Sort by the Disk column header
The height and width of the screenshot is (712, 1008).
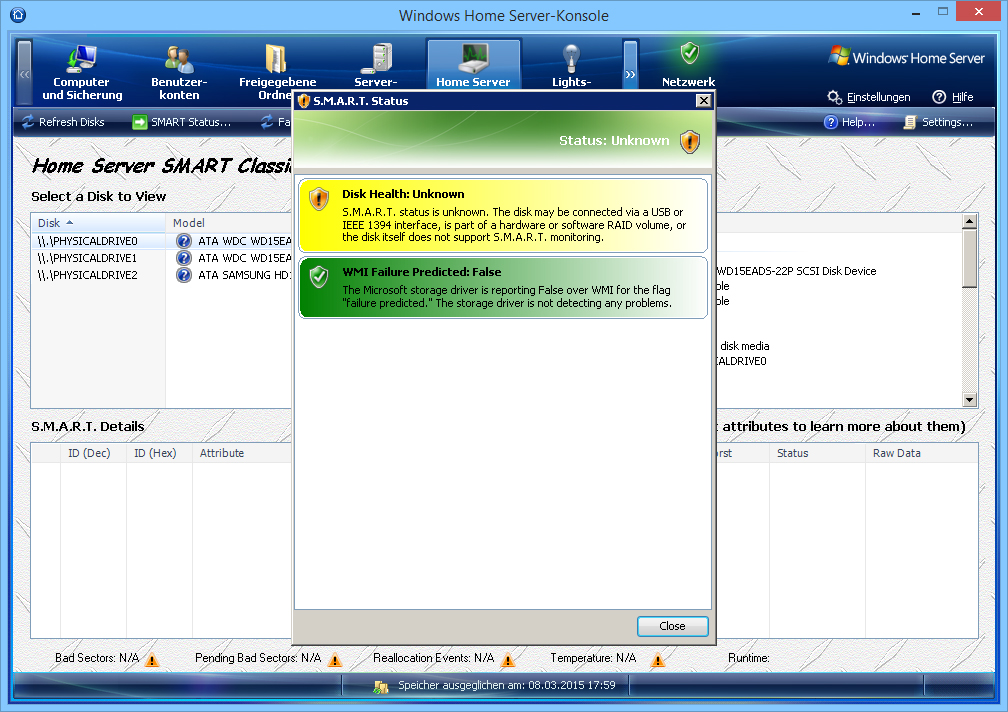(98, 223)
